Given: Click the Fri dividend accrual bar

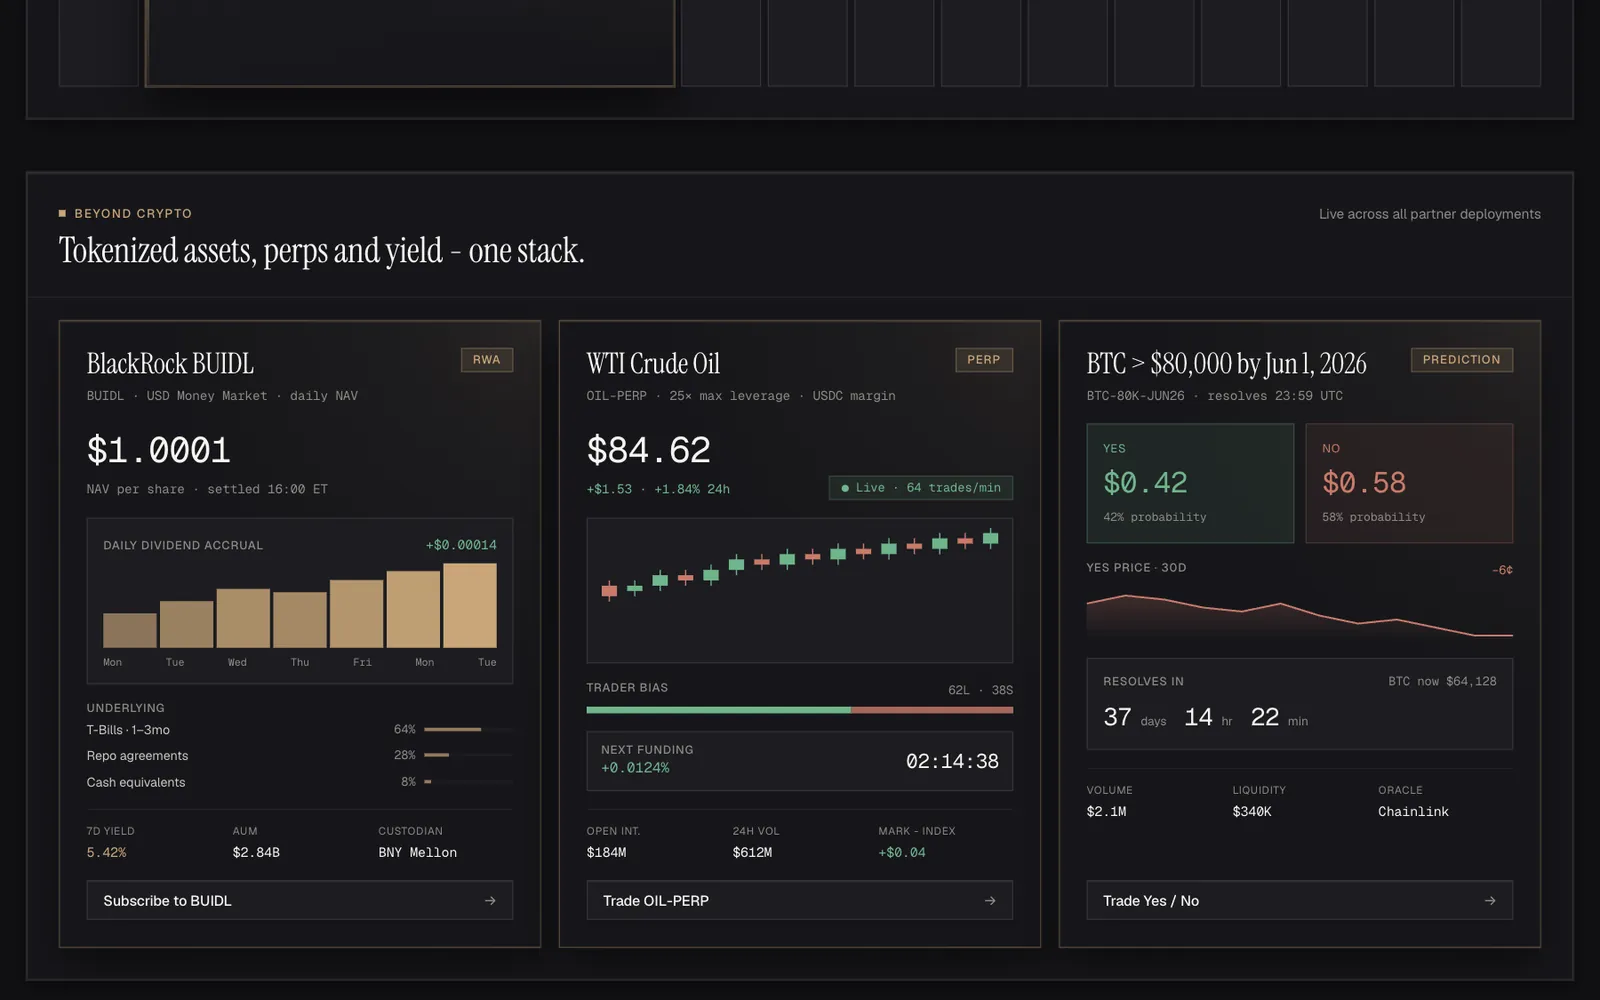Looking at the screenshot, I should [357, 614].
